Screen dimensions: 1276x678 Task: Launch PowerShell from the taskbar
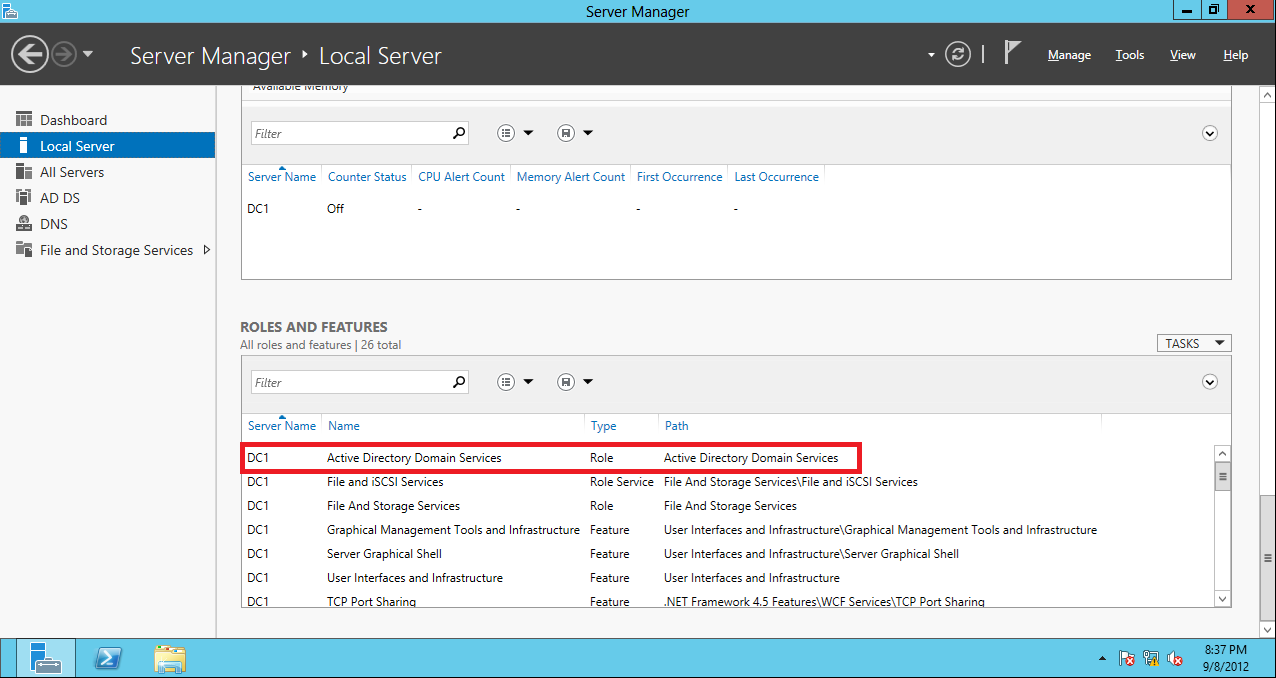(108, 658)
